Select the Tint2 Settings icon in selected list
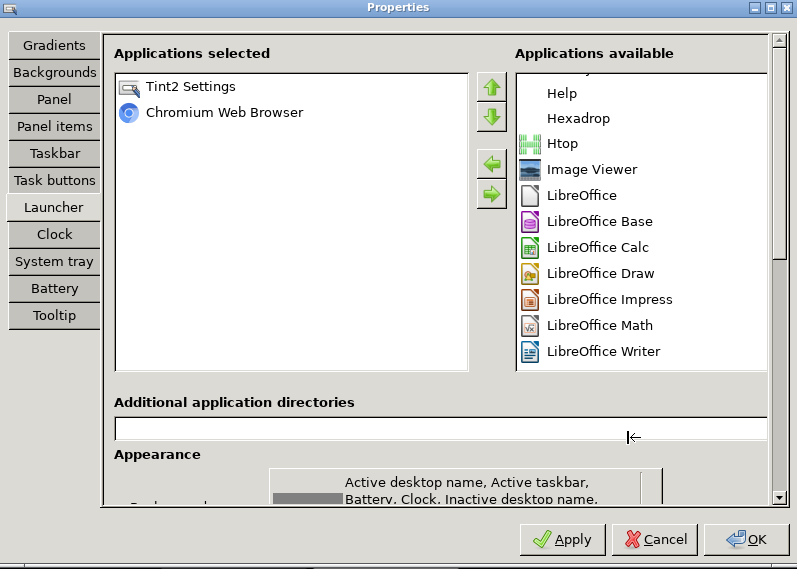Viewport: 797px width, 569px height. coord(129,88)
